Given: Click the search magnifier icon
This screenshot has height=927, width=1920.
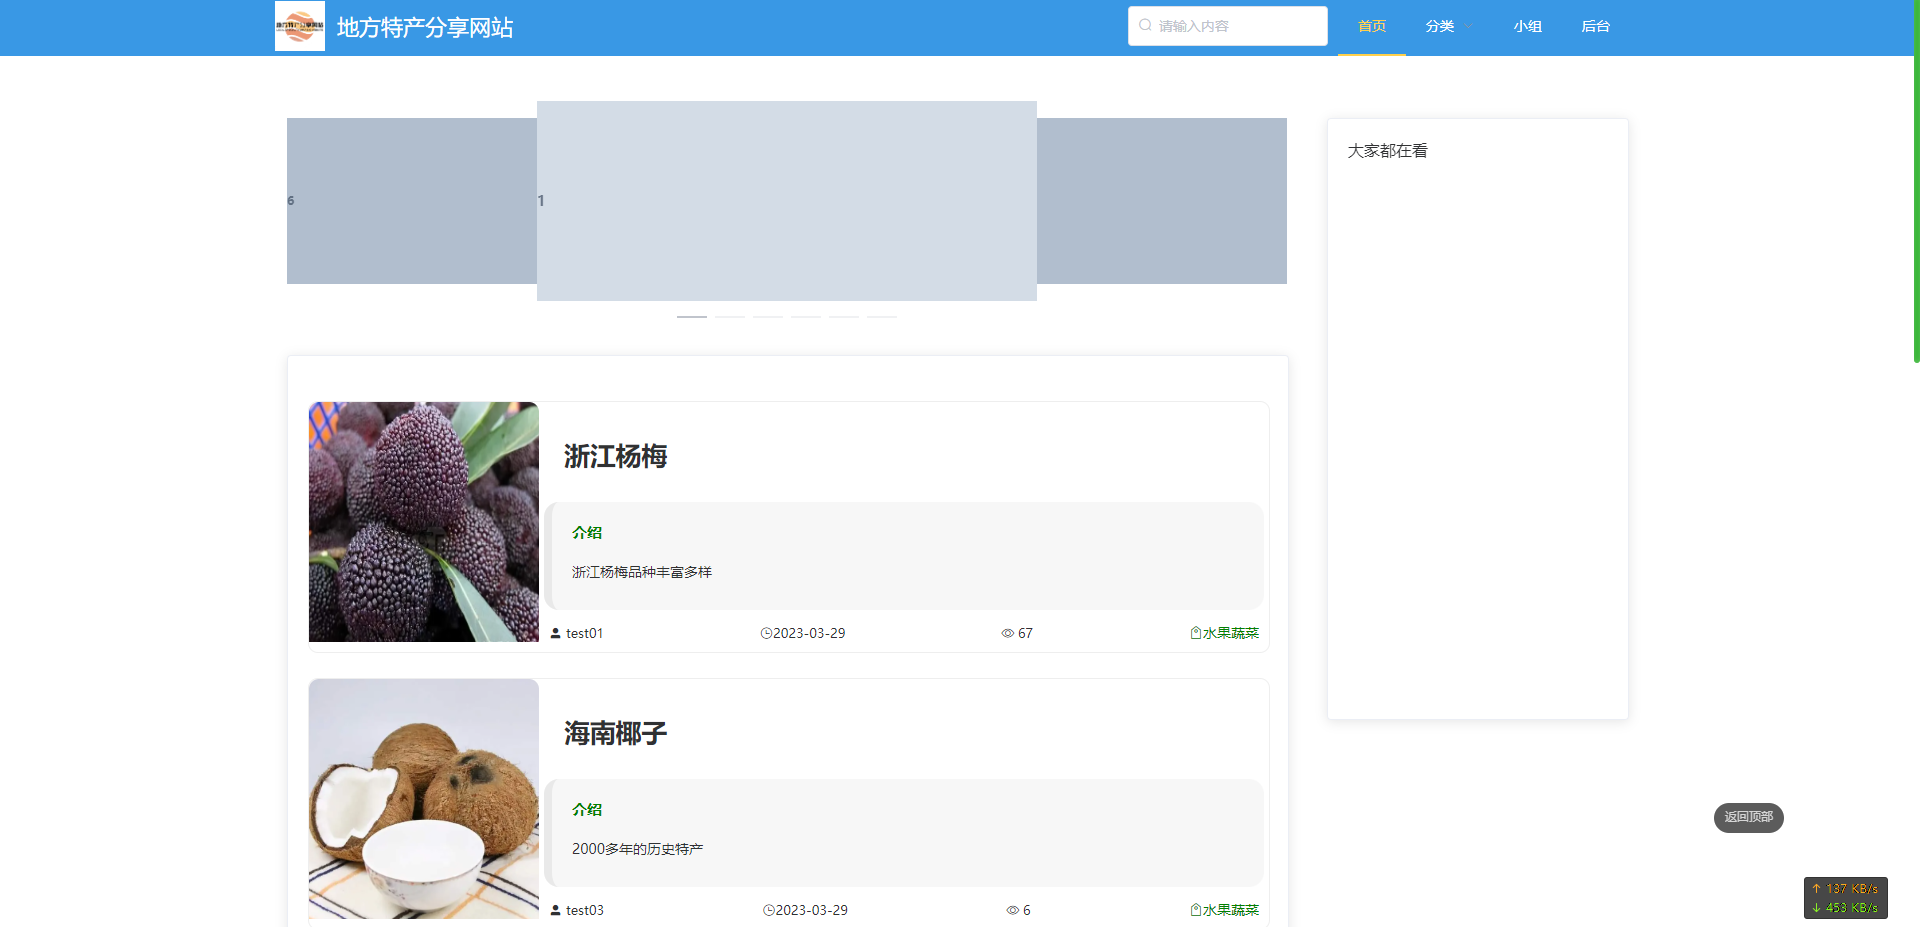Looking at the screenshot, I should tap(1145, 25).
